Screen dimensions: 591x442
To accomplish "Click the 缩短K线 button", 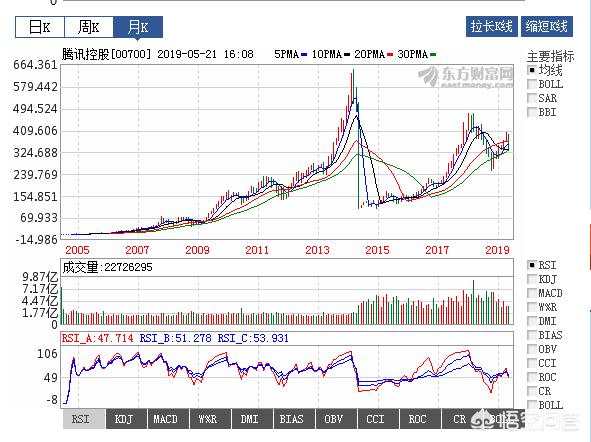I will click(x=547, y=26).
